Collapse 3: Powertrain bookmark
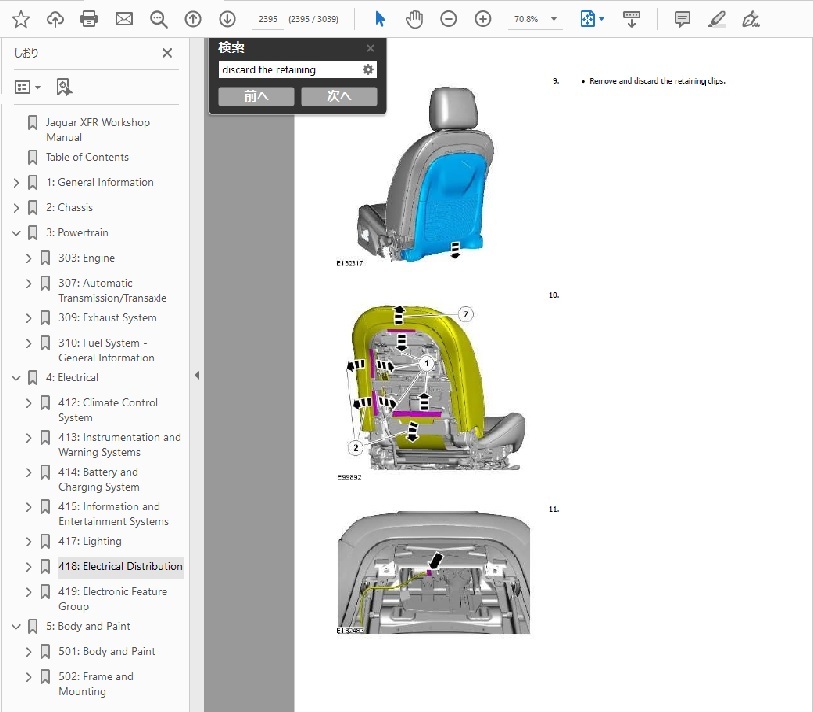The image size is (813, 712). (x=16, y=233)
